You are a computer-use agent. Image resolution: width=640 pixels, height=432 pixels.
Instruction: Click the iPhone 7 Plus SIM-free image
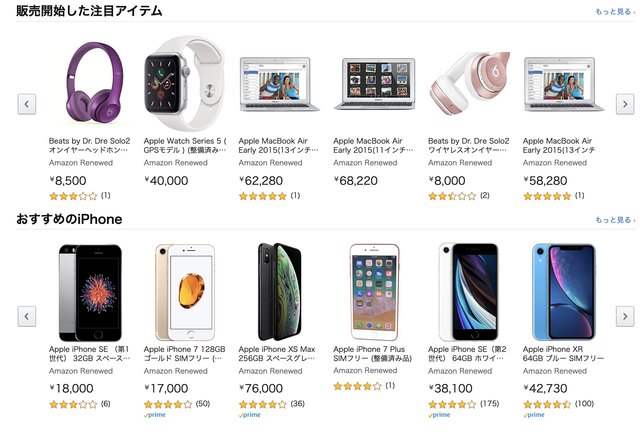click(x=374, y=291)
